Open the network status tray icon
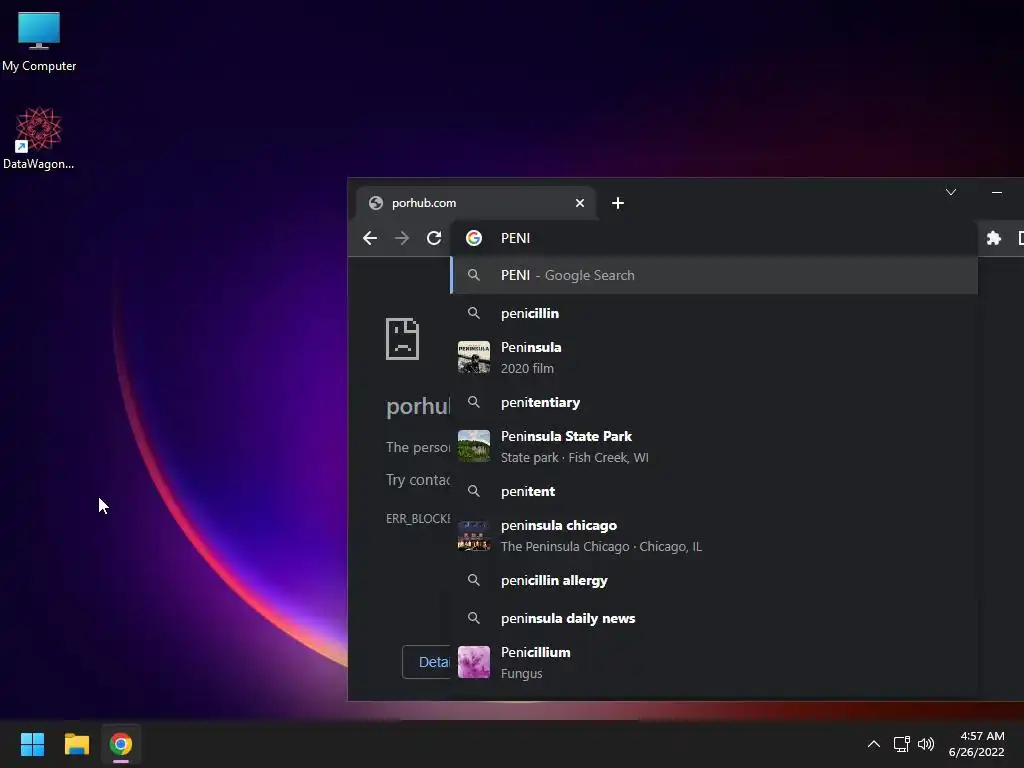Viewport: 1024px width, 768px height. click(902, 744)
